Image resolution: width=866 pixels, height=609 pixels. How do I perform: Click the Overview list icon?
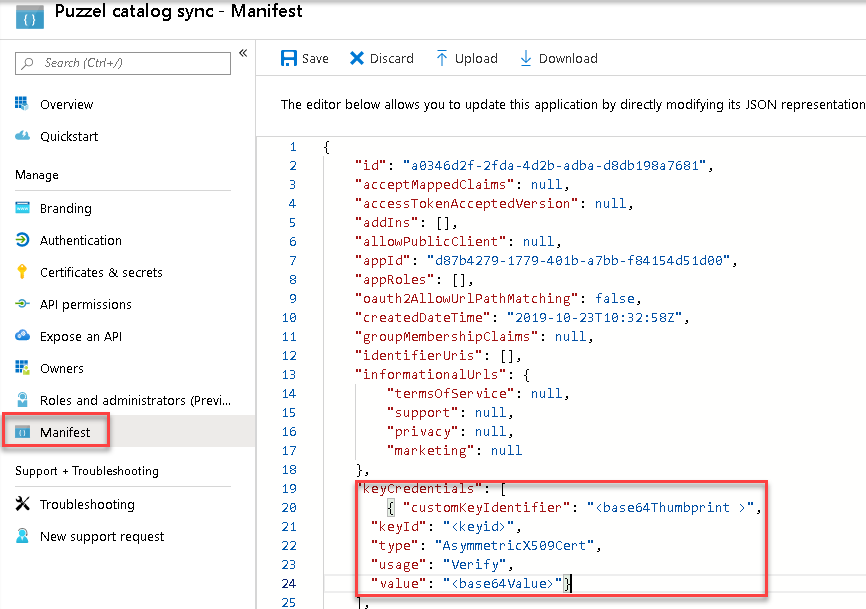tap(22, 104)
